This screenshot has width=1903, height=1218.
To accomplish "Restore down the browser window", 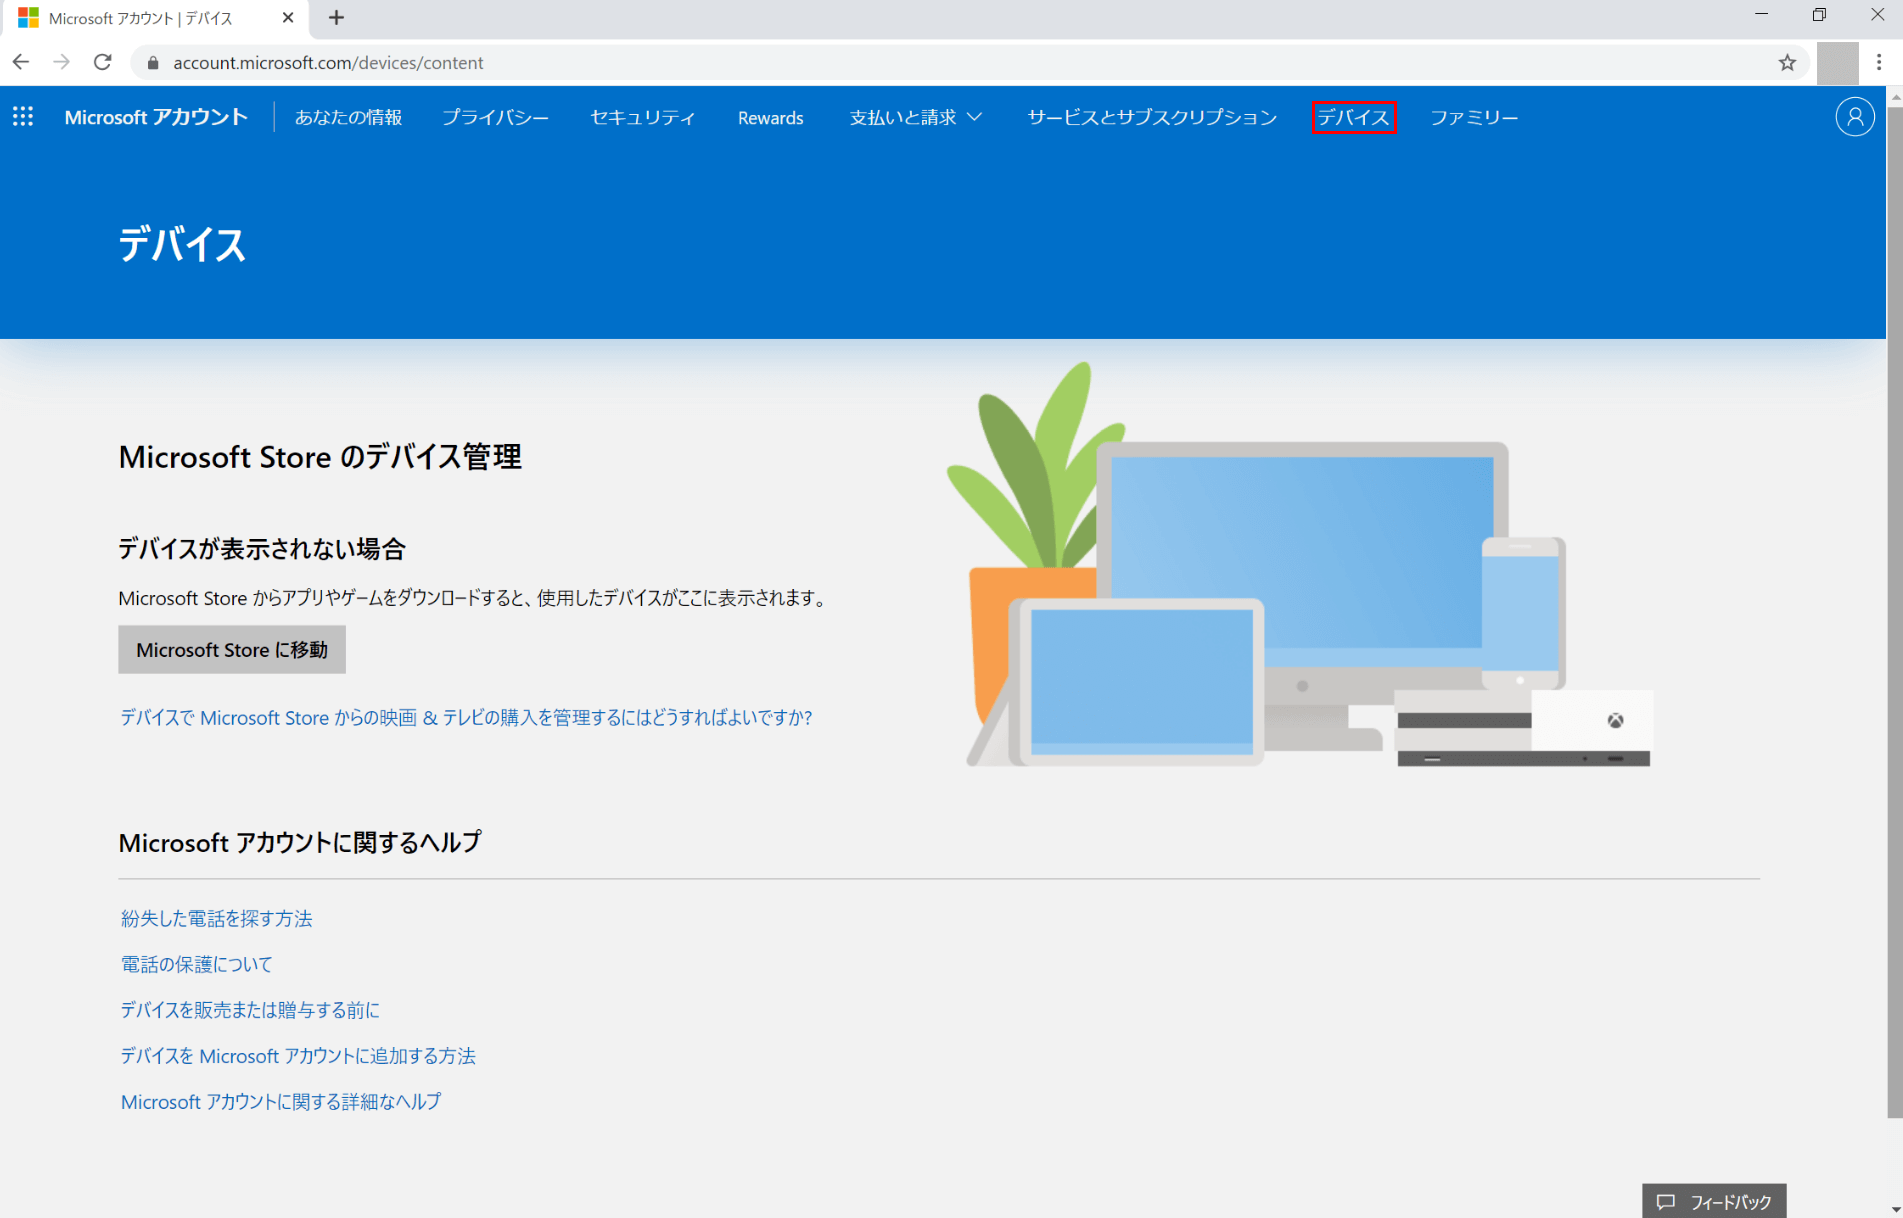I will tap(1819, 15).
